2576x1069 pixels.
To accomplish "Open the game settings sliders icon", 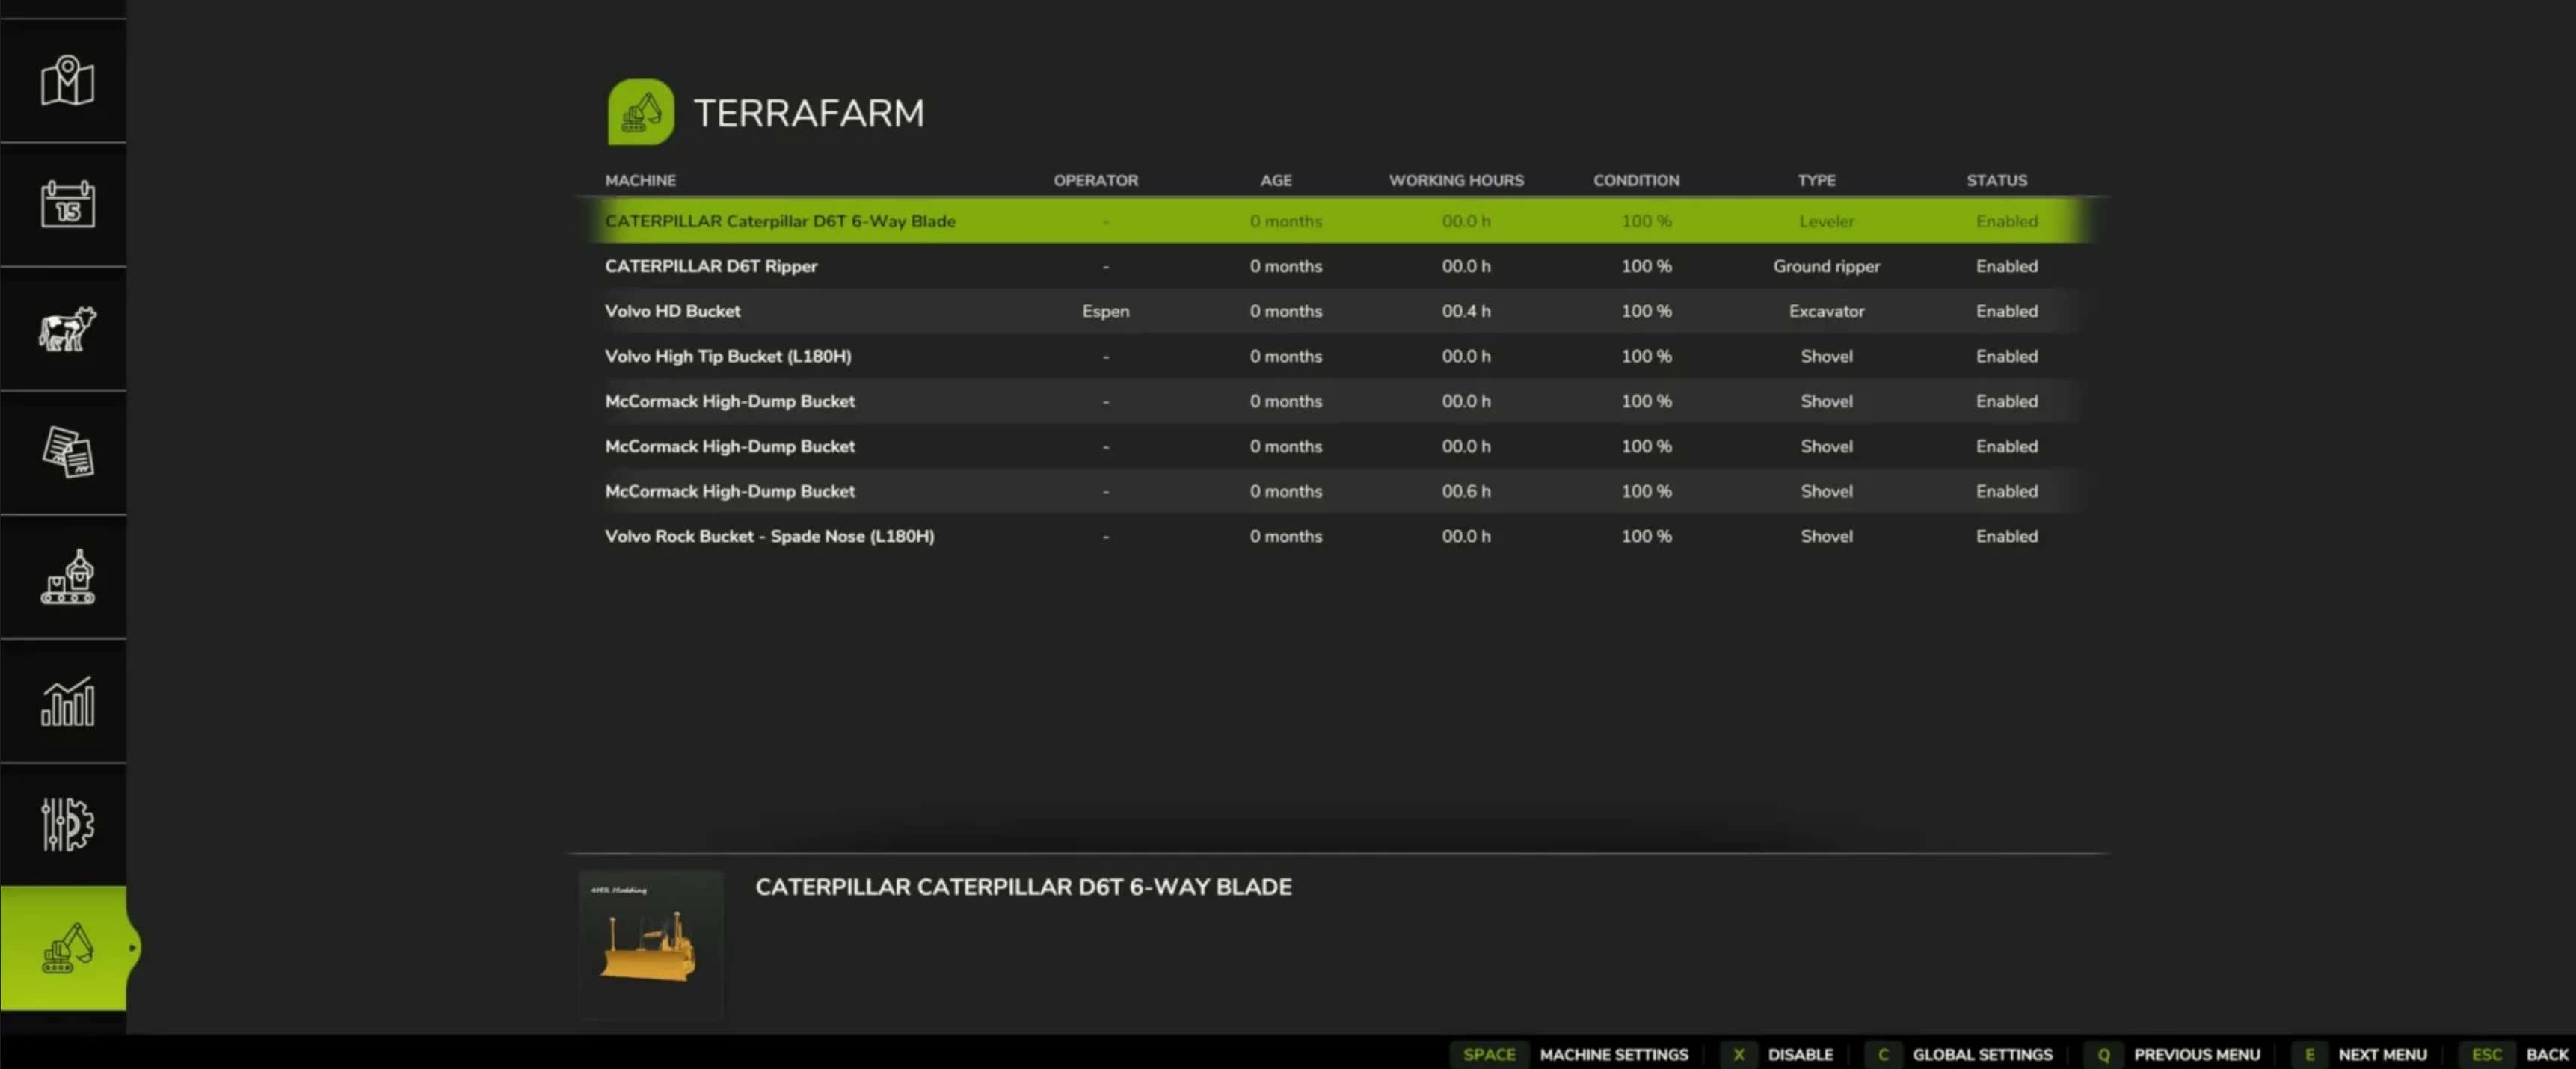I will (x=66, y=825).
